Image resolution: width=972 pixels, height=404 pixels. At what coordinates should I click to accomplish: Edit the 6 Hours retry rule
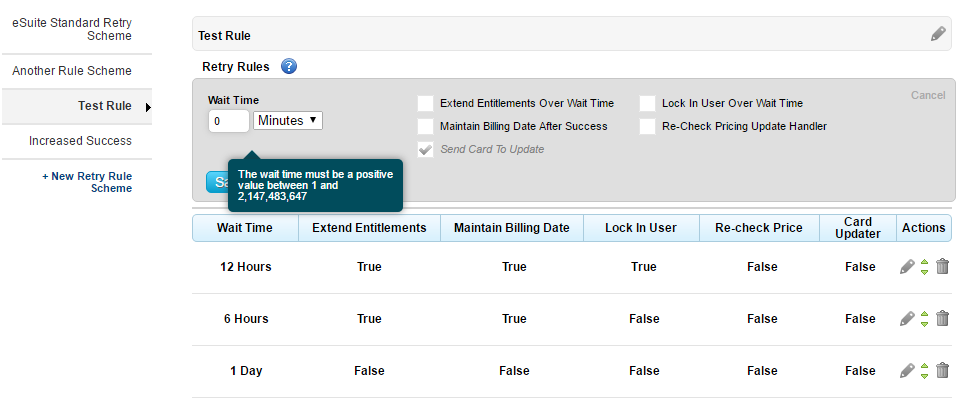pyautogui.click(x=907, y=319)
